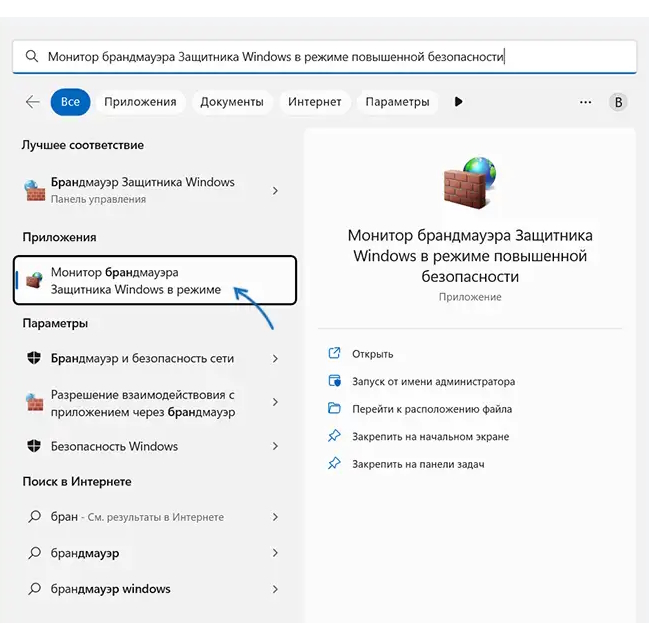Image resolution: width=649 pixels, height=640 pixels.
Task: Click Открыть action in preview pane
Action: coord(373,354)
